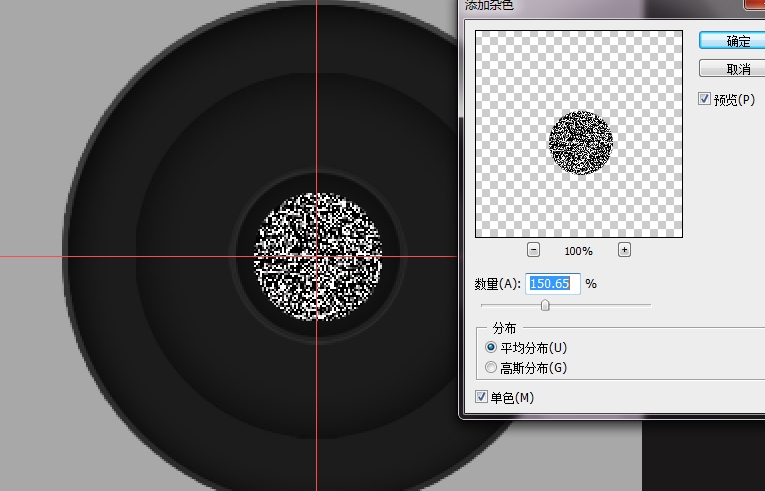Select the 高斯分布(G) Gaussian radio button
Image resolution: width=765 pixels, height=491 pixels.
[x=490, y=368]
